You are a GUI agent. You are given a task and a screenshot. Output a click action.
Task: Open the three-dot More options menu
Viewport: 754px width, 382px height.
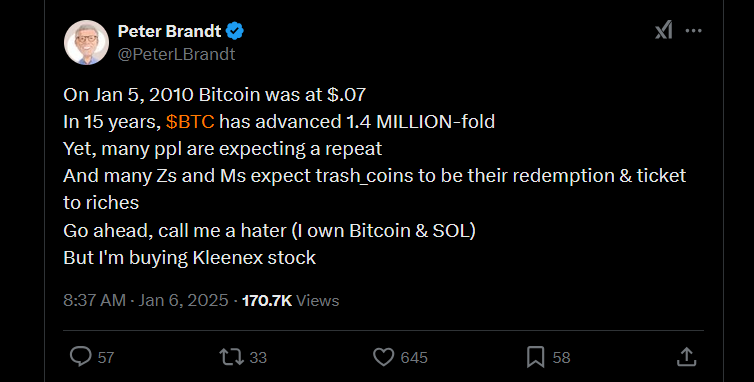coord(693,31)
